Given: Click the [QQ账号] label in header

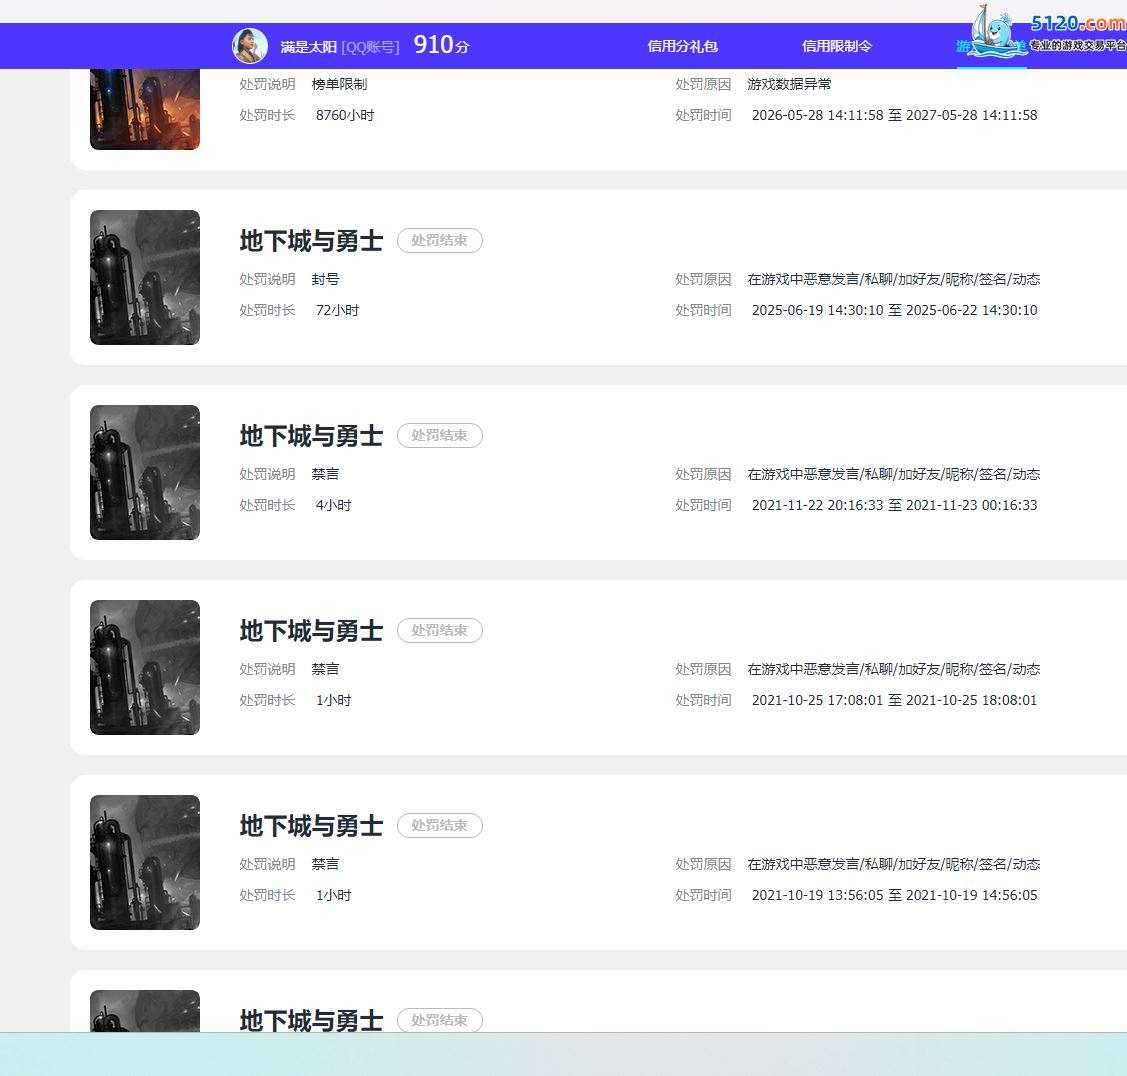Looking at the screenshot, I should tap(370, 47).
